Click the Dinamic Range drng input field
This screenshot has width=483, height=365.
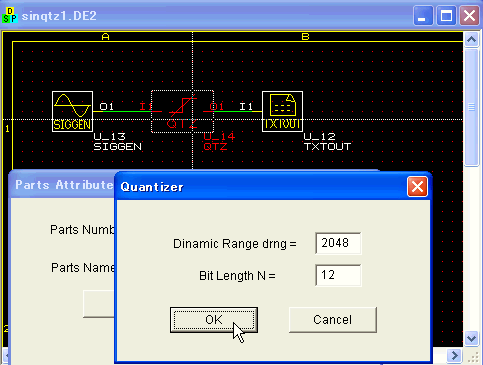pyautogui.click(x=338, y=243)
